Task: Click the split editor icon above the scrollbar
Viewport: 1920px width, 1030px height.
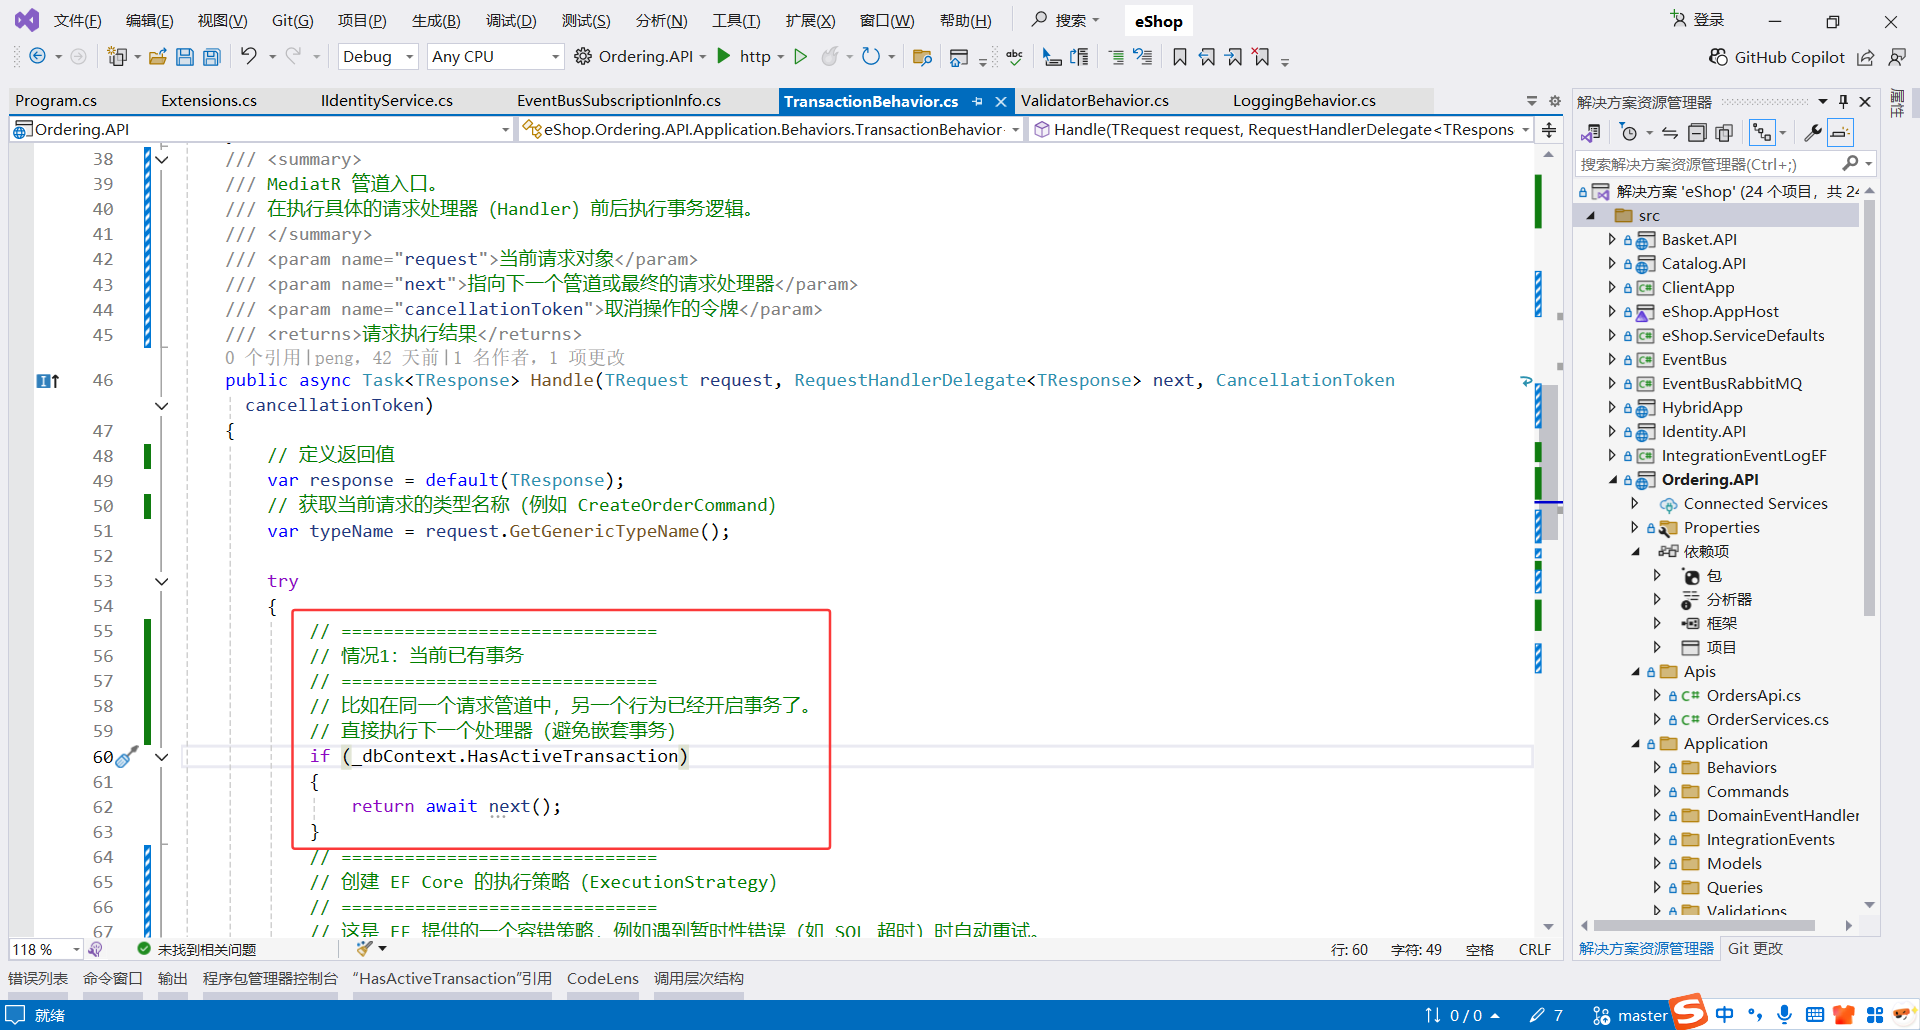Action: 1549,130
